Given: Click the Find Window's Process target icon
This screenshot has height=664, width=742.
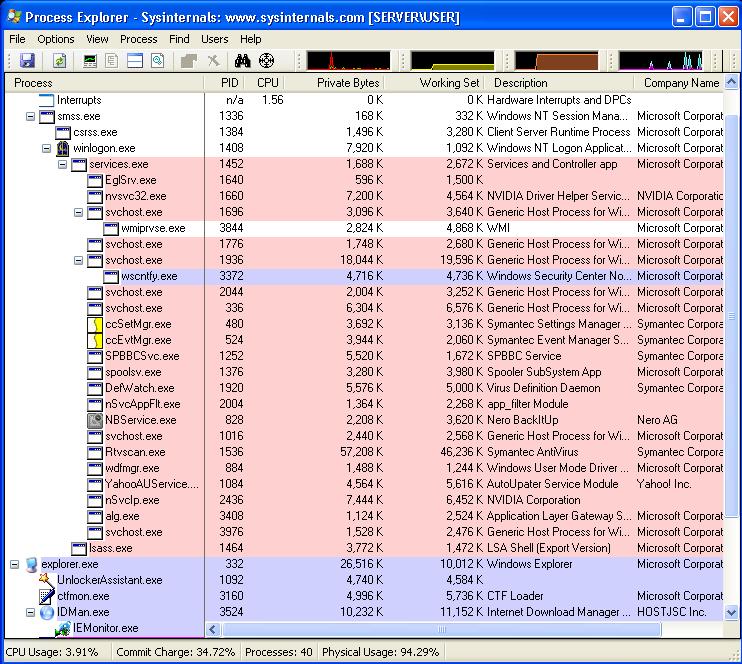Looking at the screenshot, I should (267, 61).
